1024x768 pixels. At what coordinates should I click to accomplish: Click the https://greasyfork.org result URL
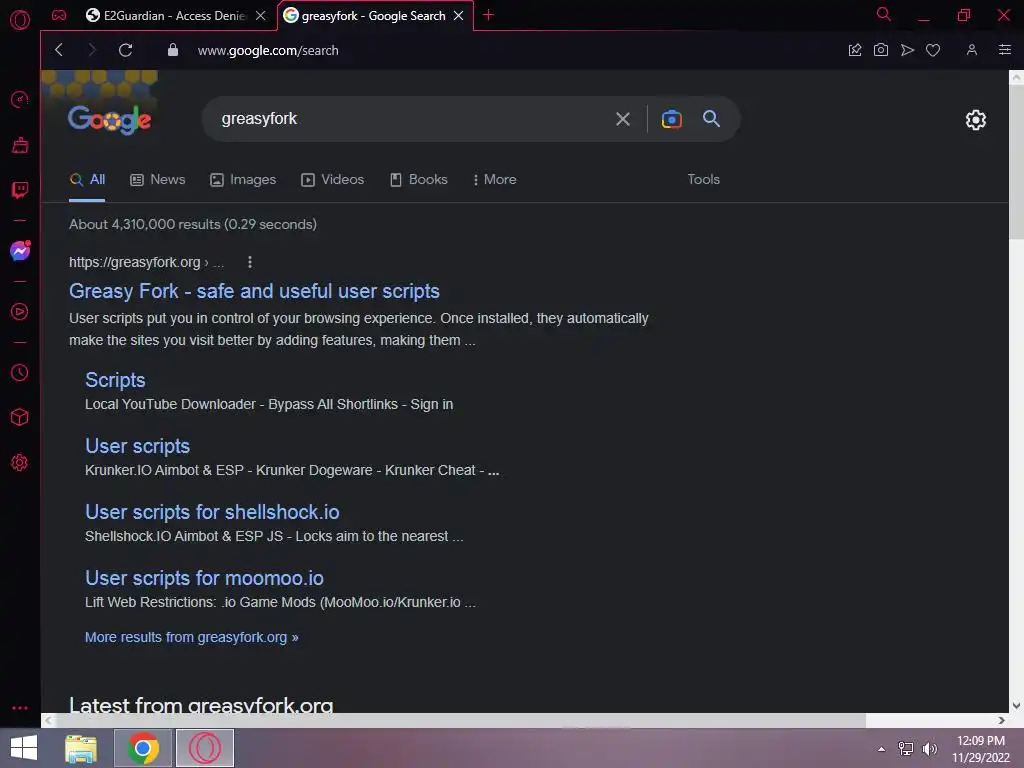(135, 262)
